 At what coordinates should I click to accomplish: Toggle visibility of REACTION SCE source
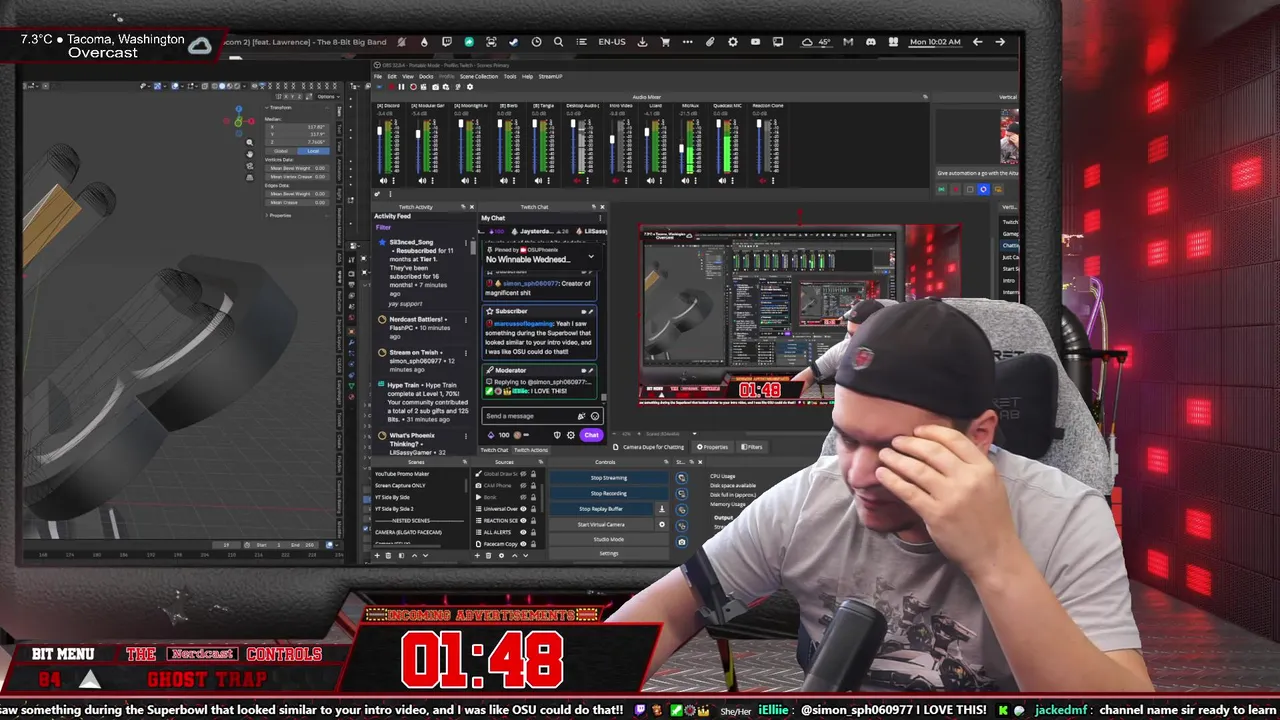pos(523,521)
